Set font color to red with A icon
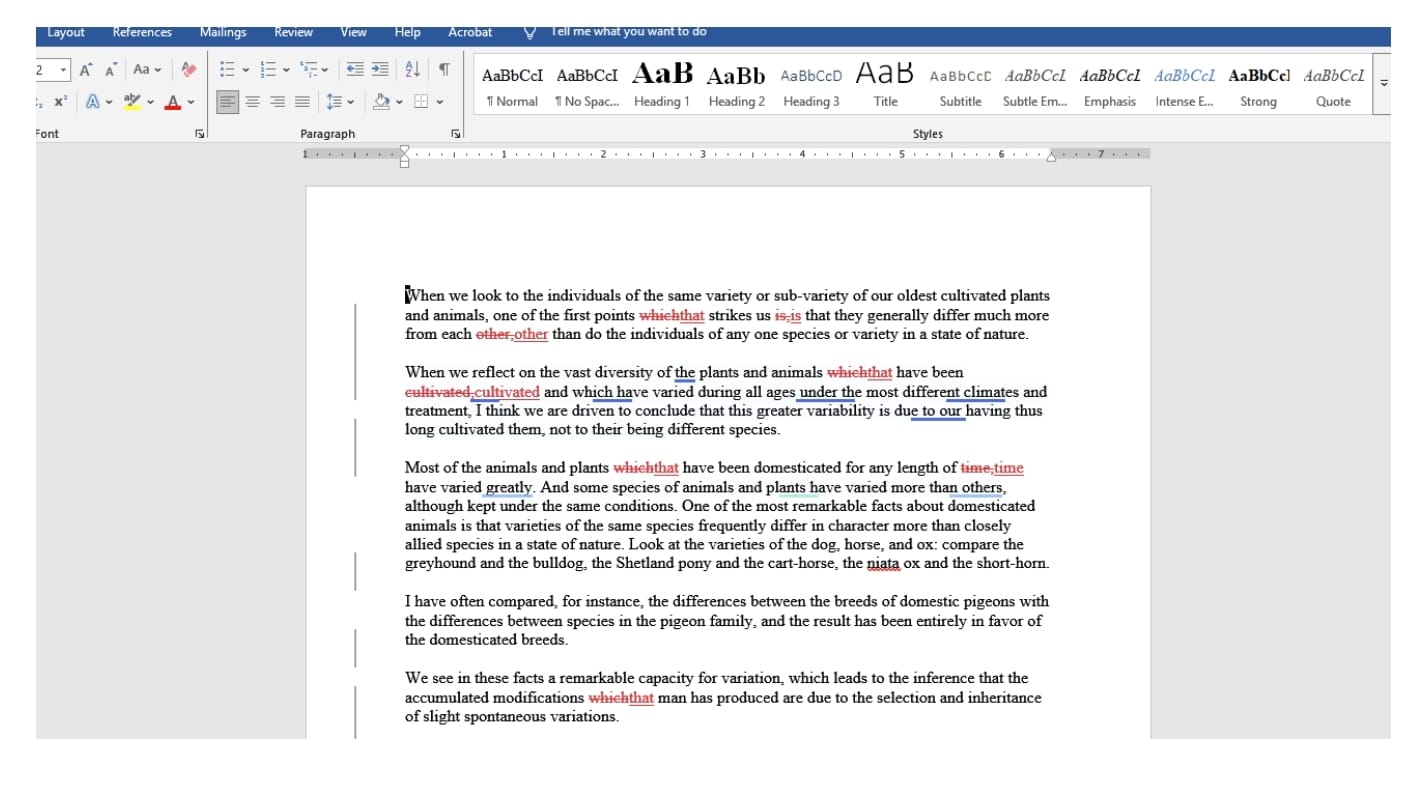 pyautogui.click(x=173, y=101)
